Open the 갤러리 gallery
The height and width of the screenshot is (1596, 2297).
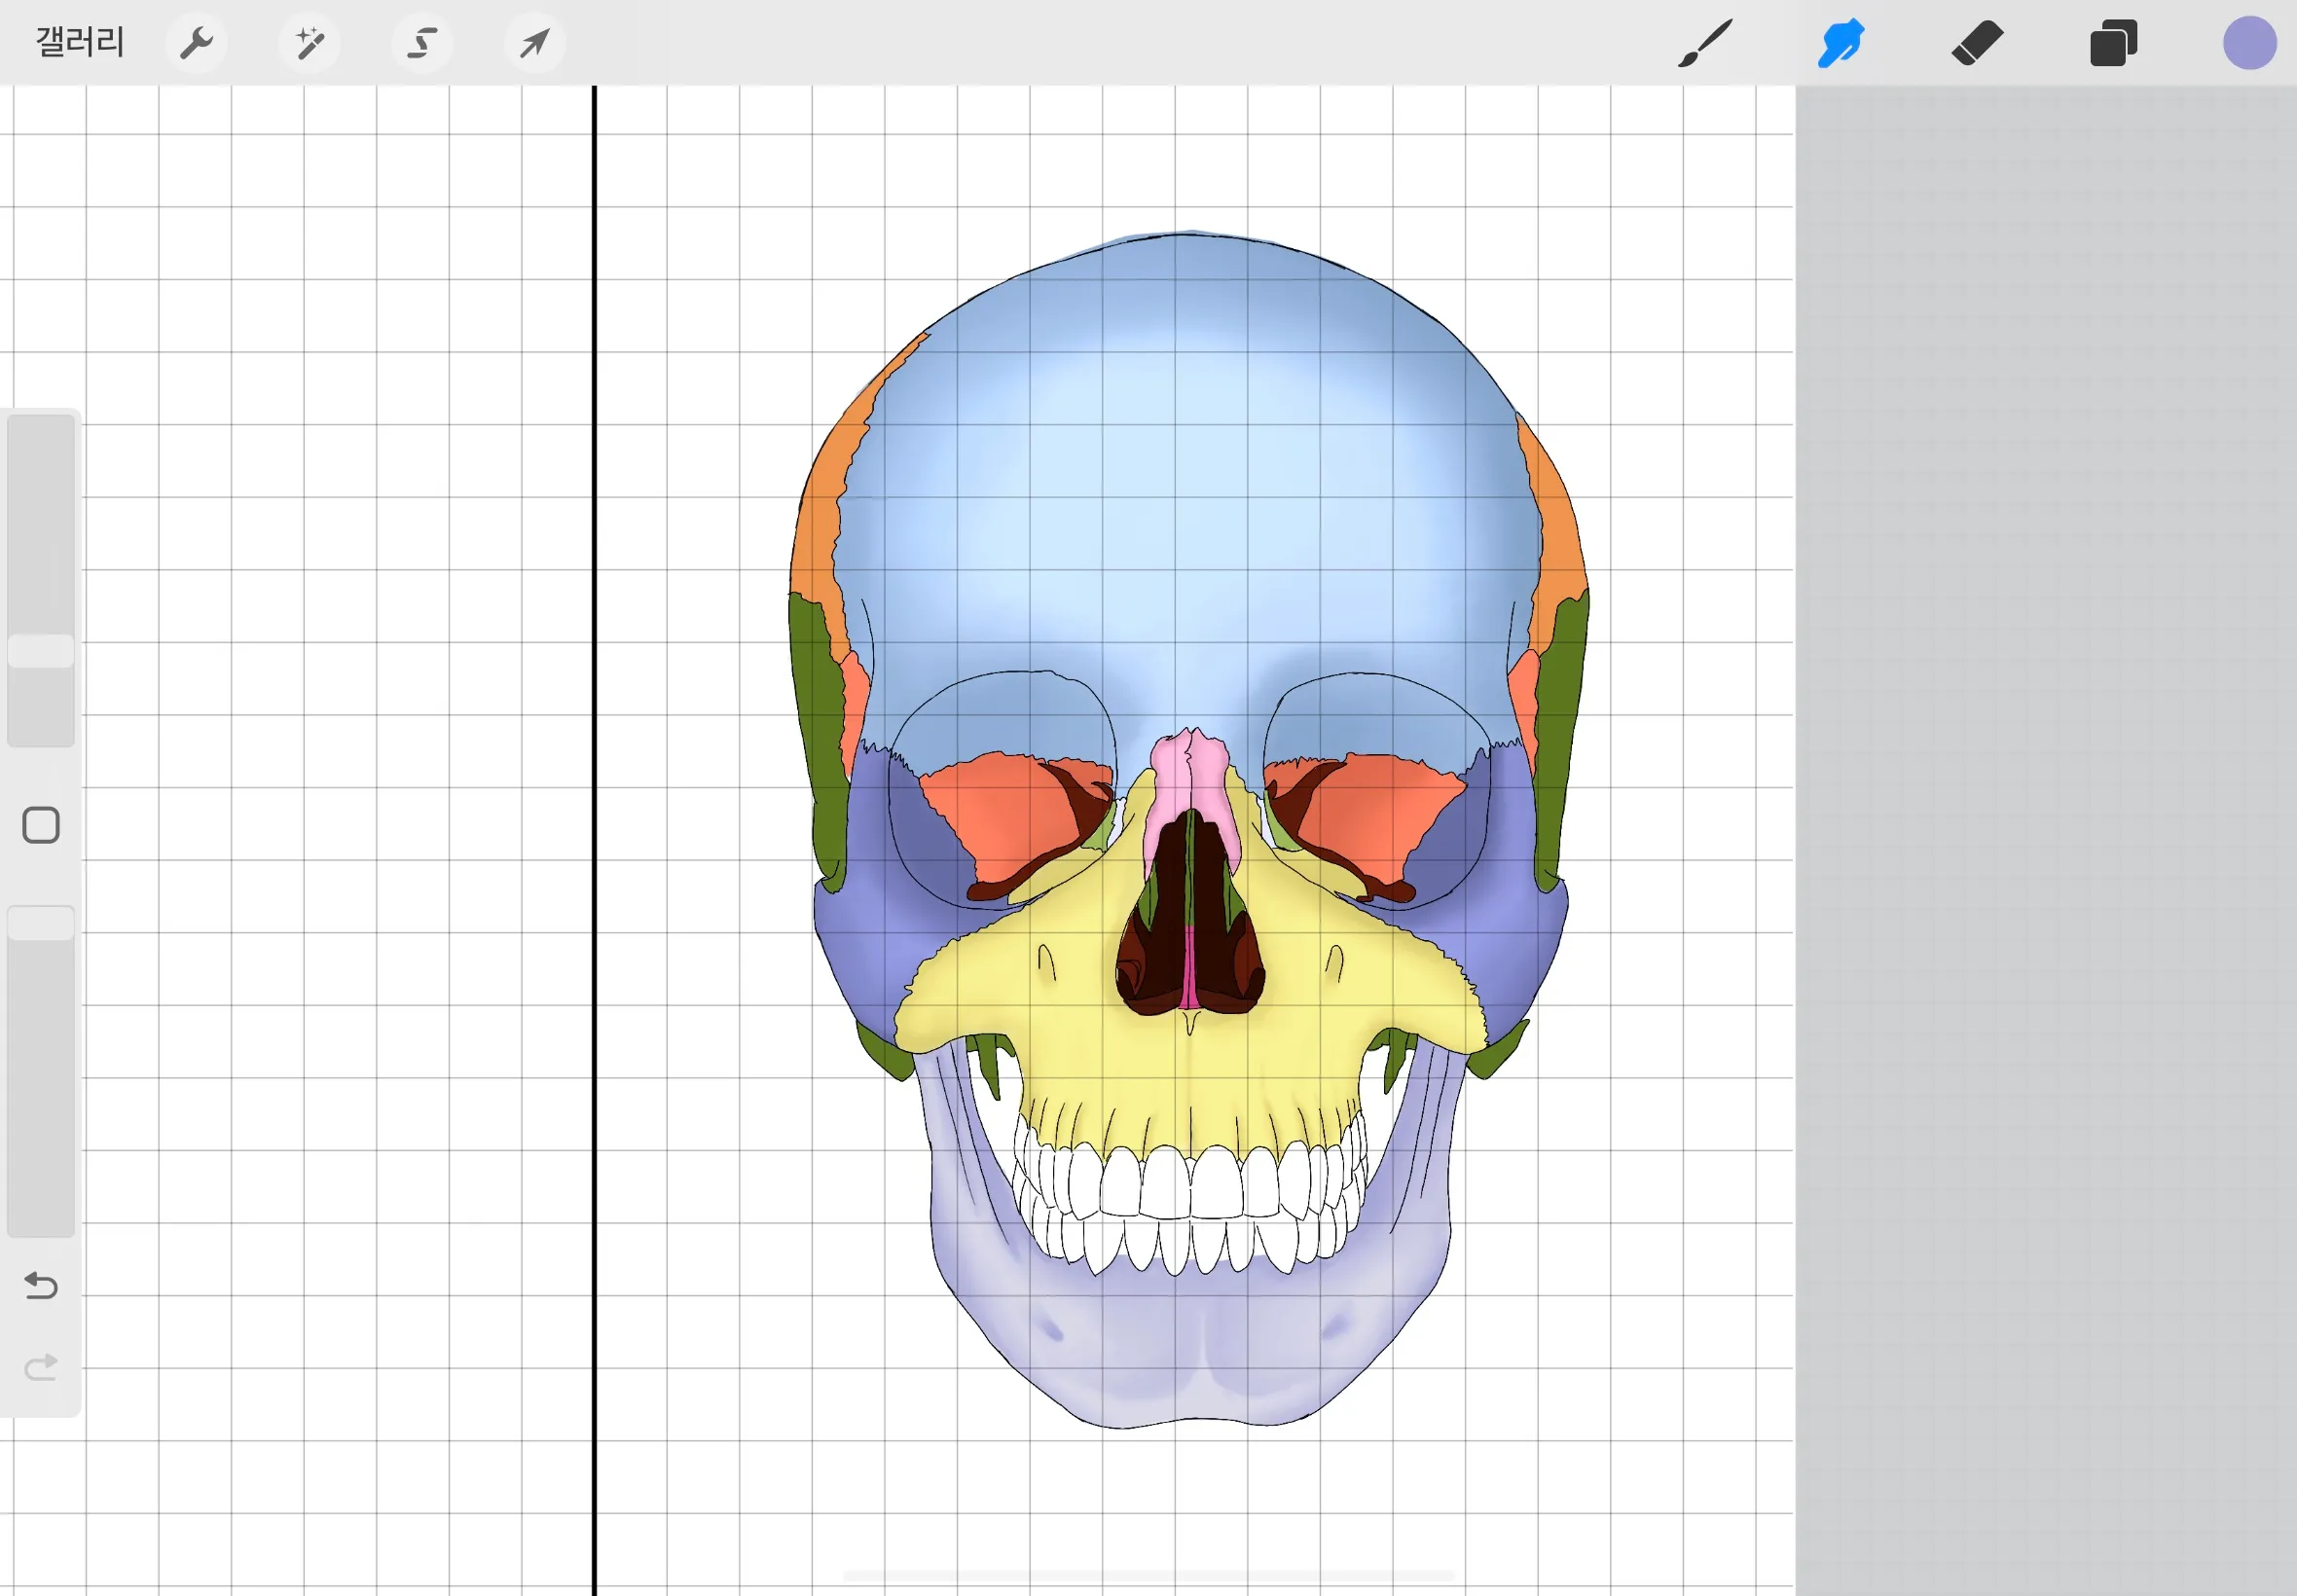pos(80,42)
